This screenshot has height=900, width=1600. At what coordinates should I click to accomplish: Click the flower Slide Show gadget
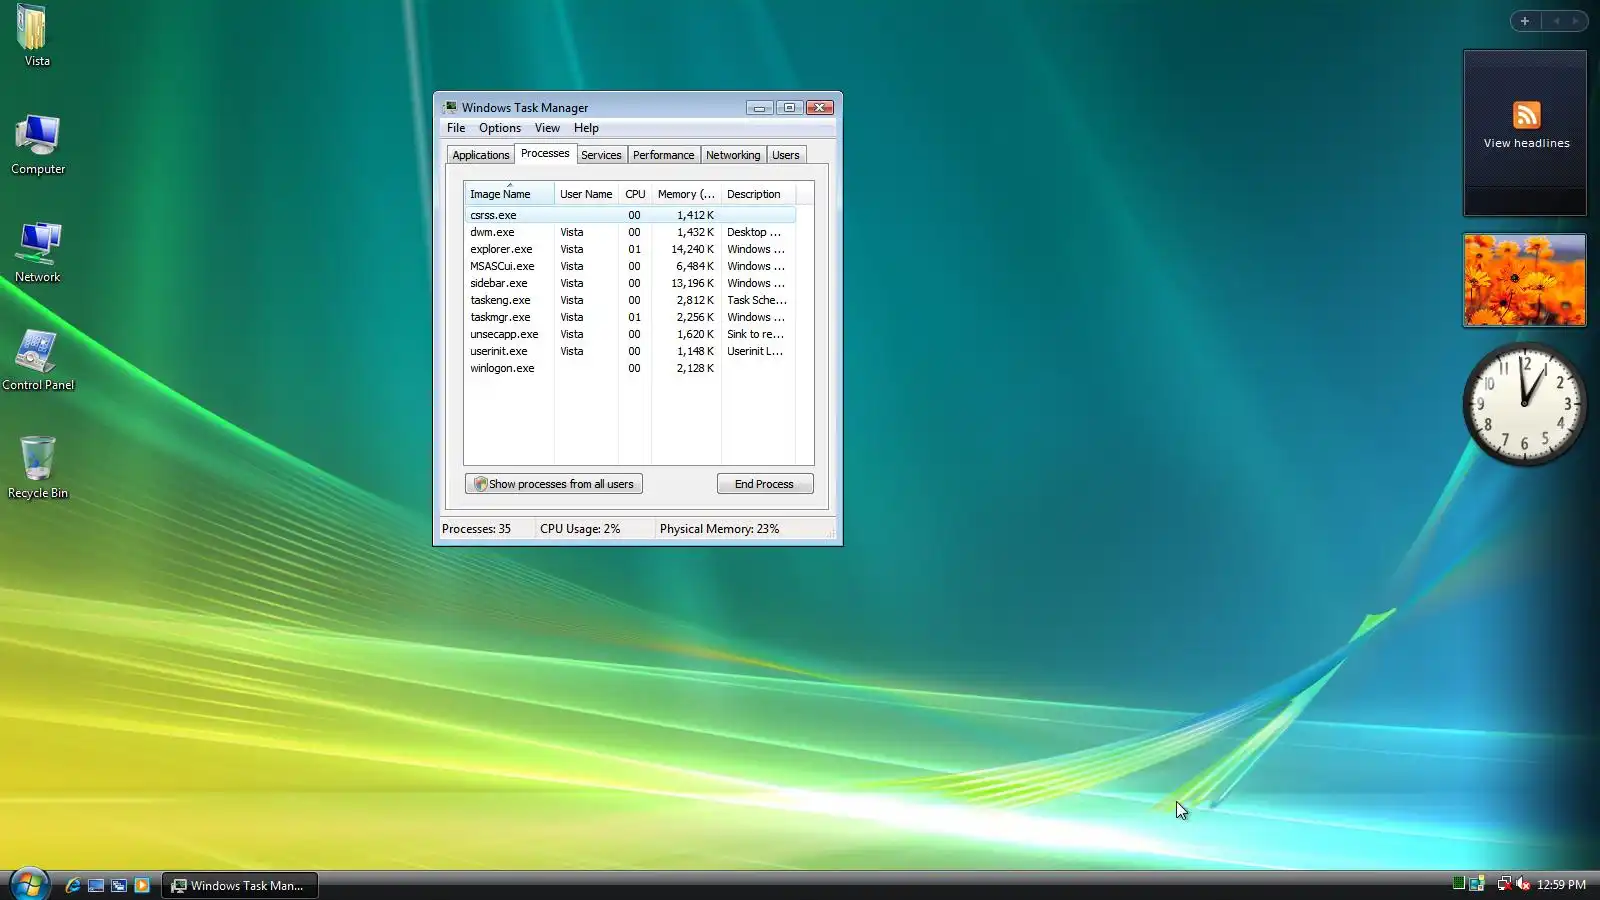point(1525,280)
